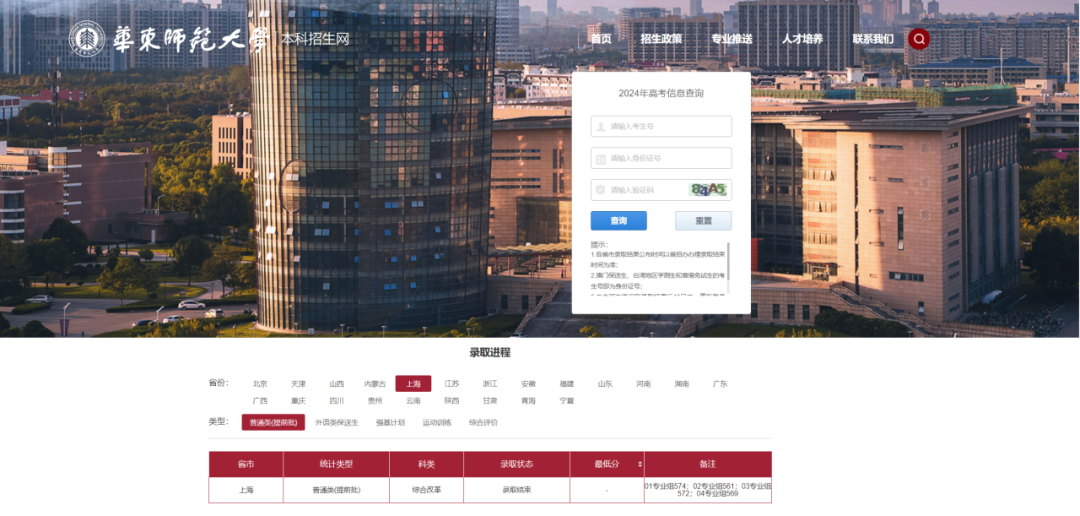This screenshot has width=1080, height=516.
Task: Select province 山东
Action: 605,384
